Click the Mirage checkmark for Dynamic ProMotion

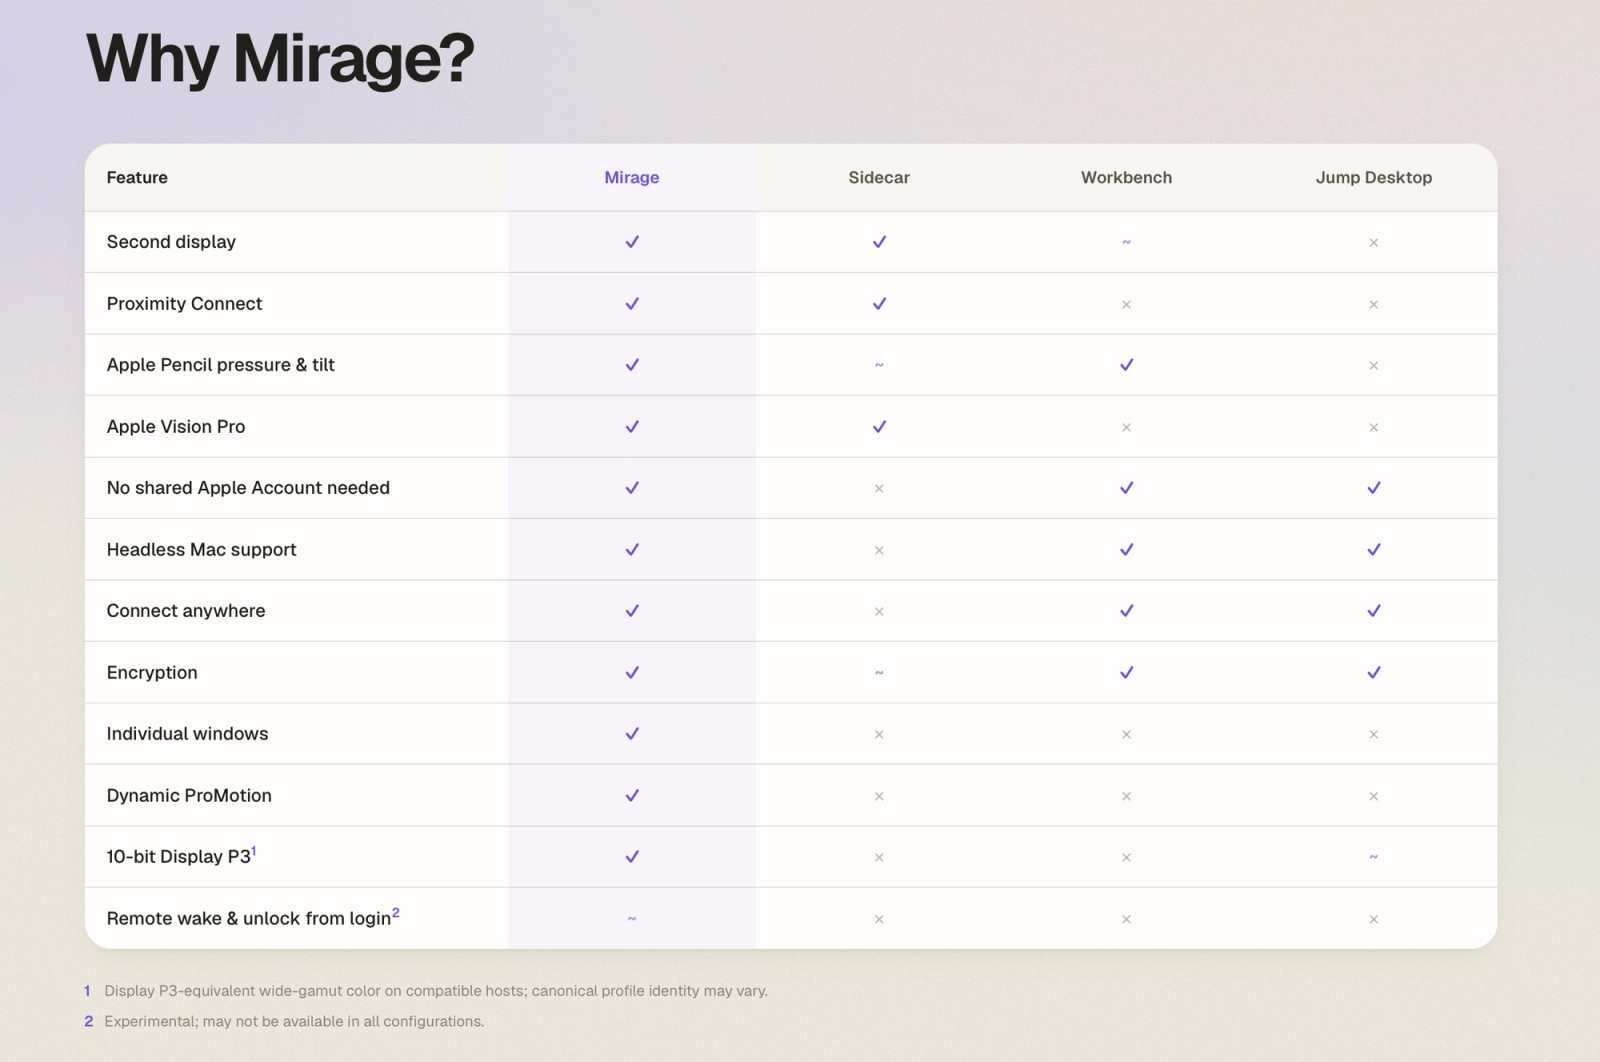[632, 796]
